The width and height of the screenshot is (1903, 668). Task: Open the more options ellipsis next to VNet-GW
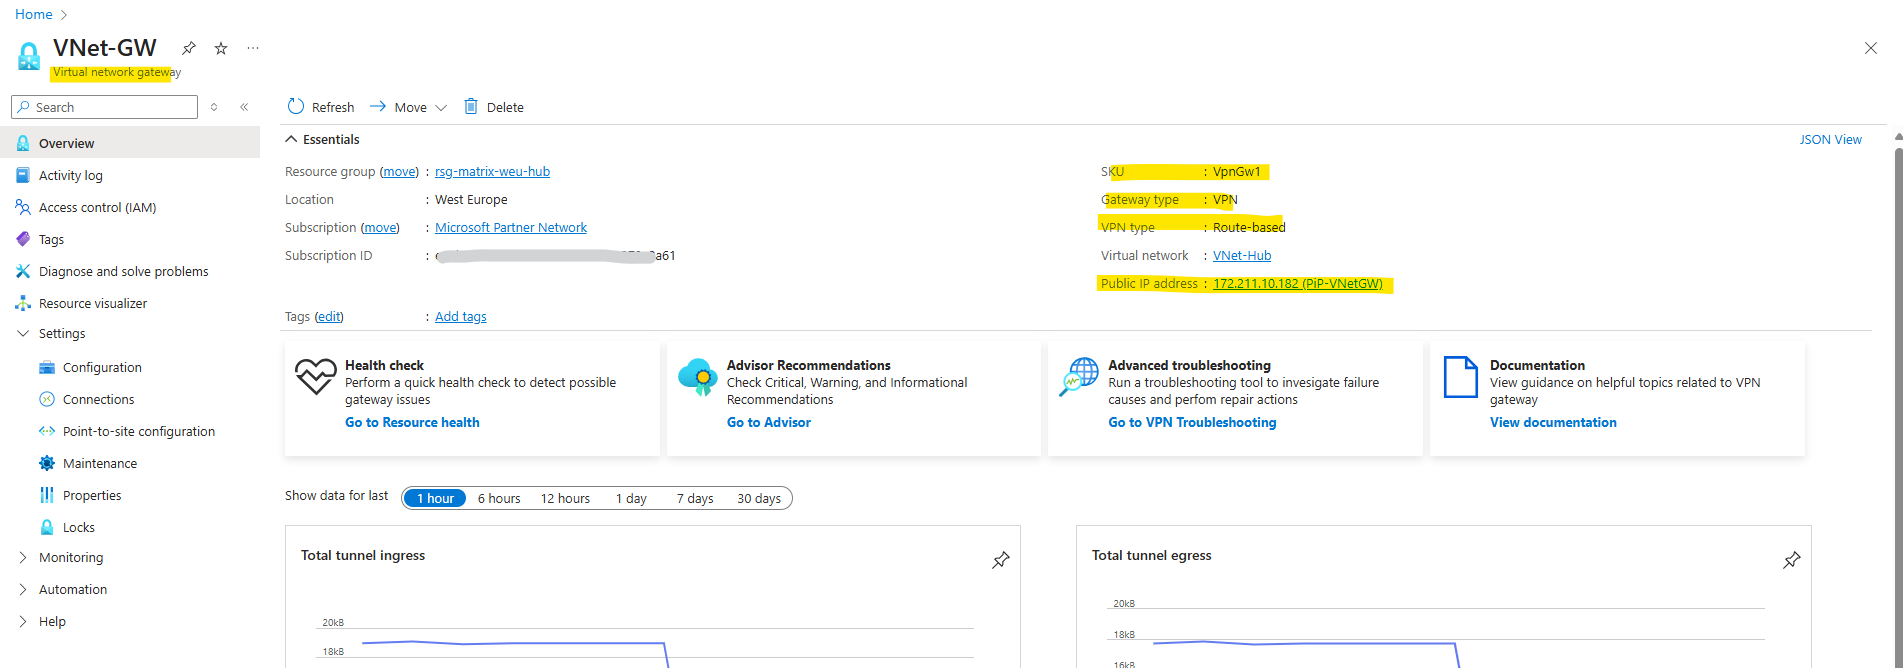(x=253, y=48)
